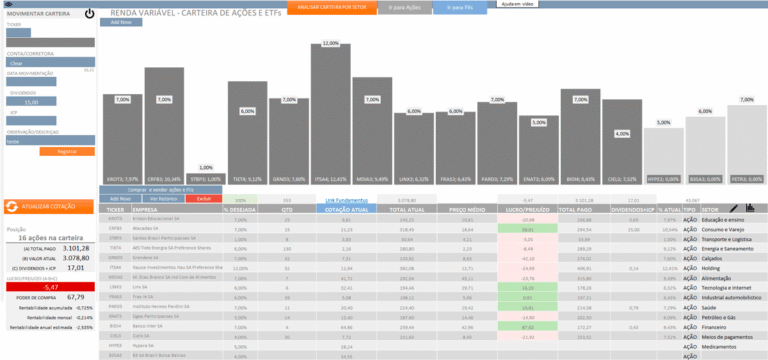Click the Dividendos field showing 15,00
Screen dimensions: 768x360
coord(31,101)
